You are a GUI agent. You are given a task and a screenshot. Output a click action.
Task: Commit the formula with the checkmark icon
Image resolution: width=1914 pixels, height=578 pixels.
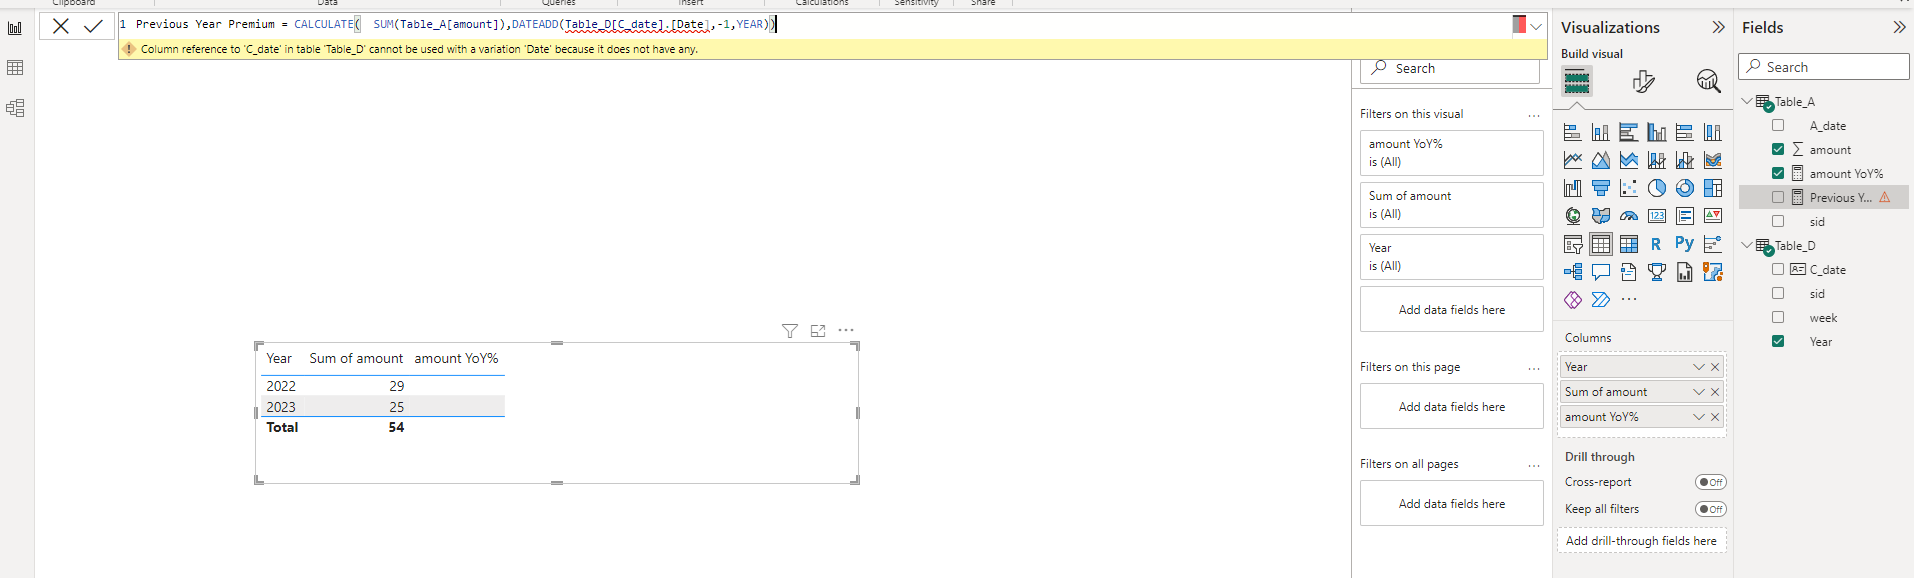click(93, 26)
